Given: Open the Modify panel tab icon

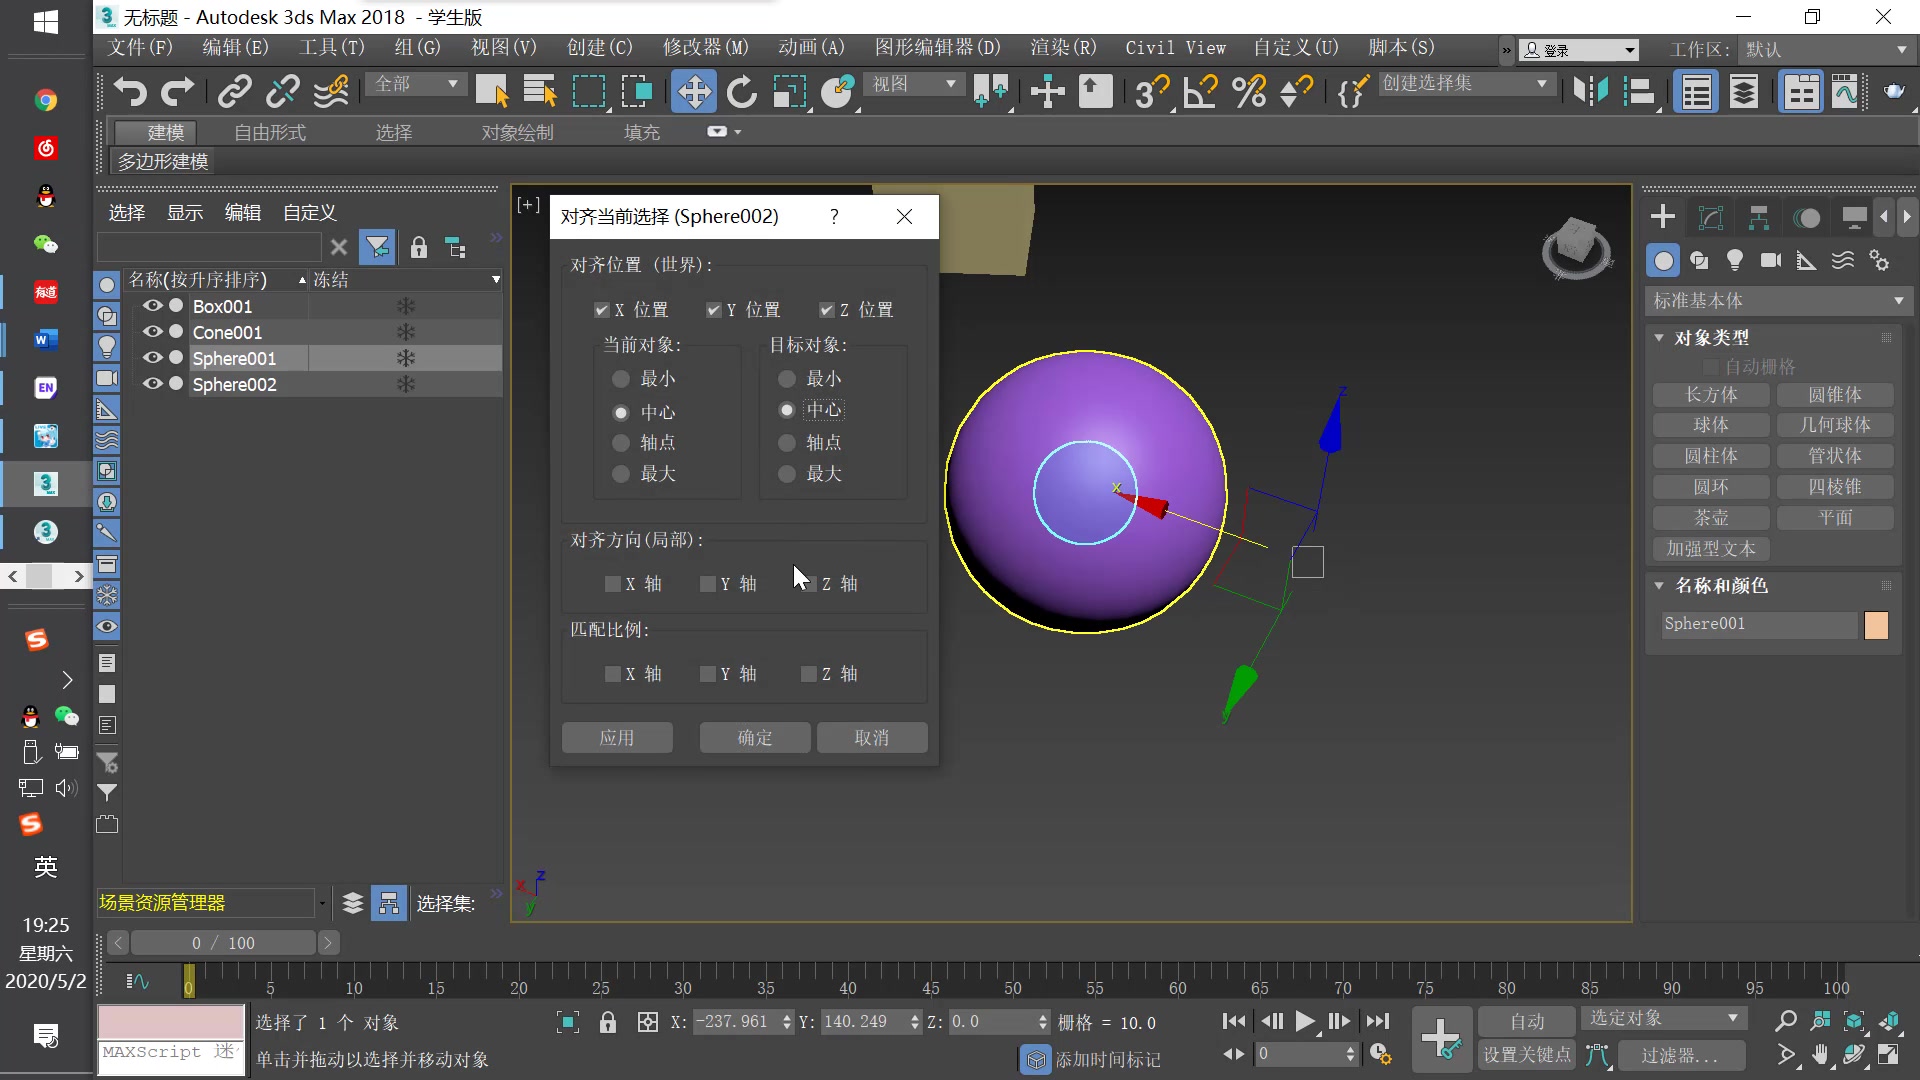Looking at the screenshot, I should 1711,217.
